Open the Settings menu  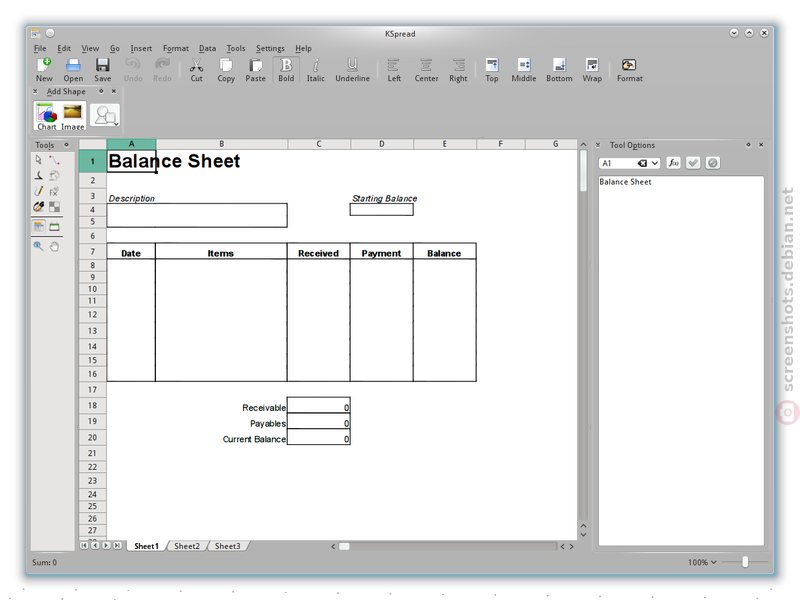click(270, 48)
